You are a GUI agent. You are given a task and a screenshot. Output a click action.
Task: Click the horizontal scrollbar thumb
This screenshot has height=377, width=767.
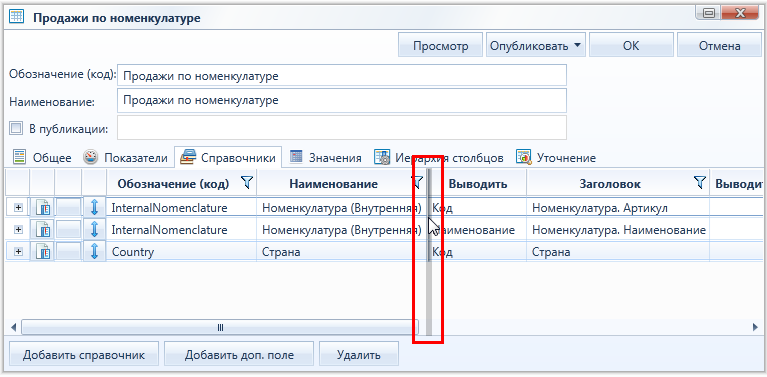click(x=220, y=327)
